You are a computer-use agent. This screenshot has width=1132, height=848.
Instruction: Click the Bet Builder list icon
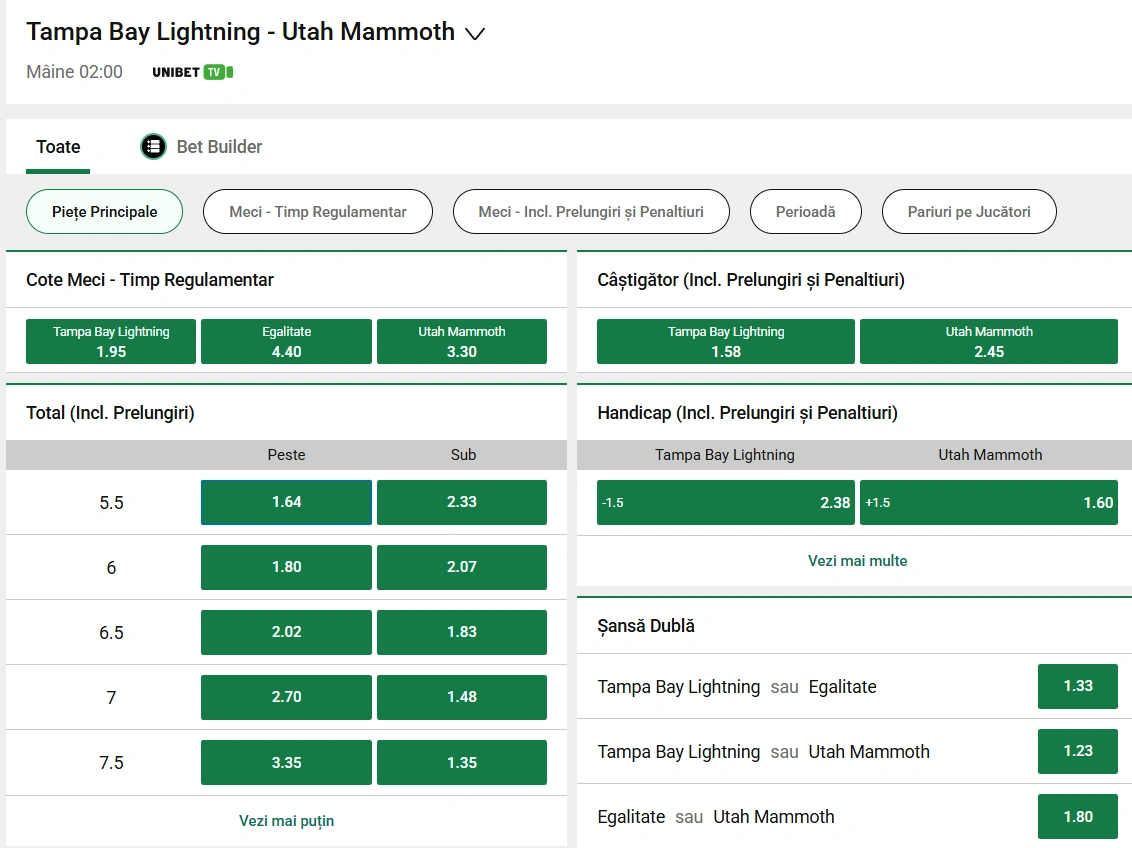(x=153, y=147)
